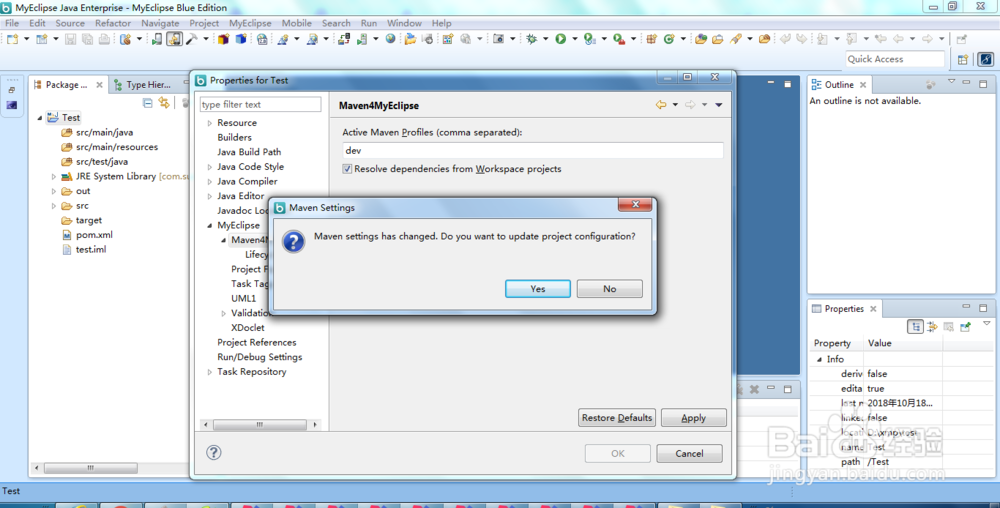
Task: Click the New wizard toolbar icon
Action: click(12, 39)
